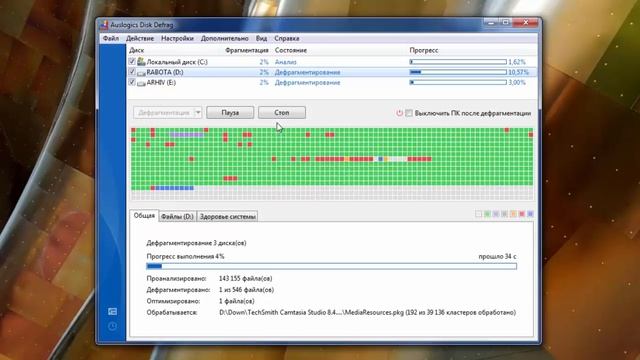This screenshot has width=640, height=360.
Task: Click the Дефрагментирование 3 диска(ов) heading
Action: [196, 243]
